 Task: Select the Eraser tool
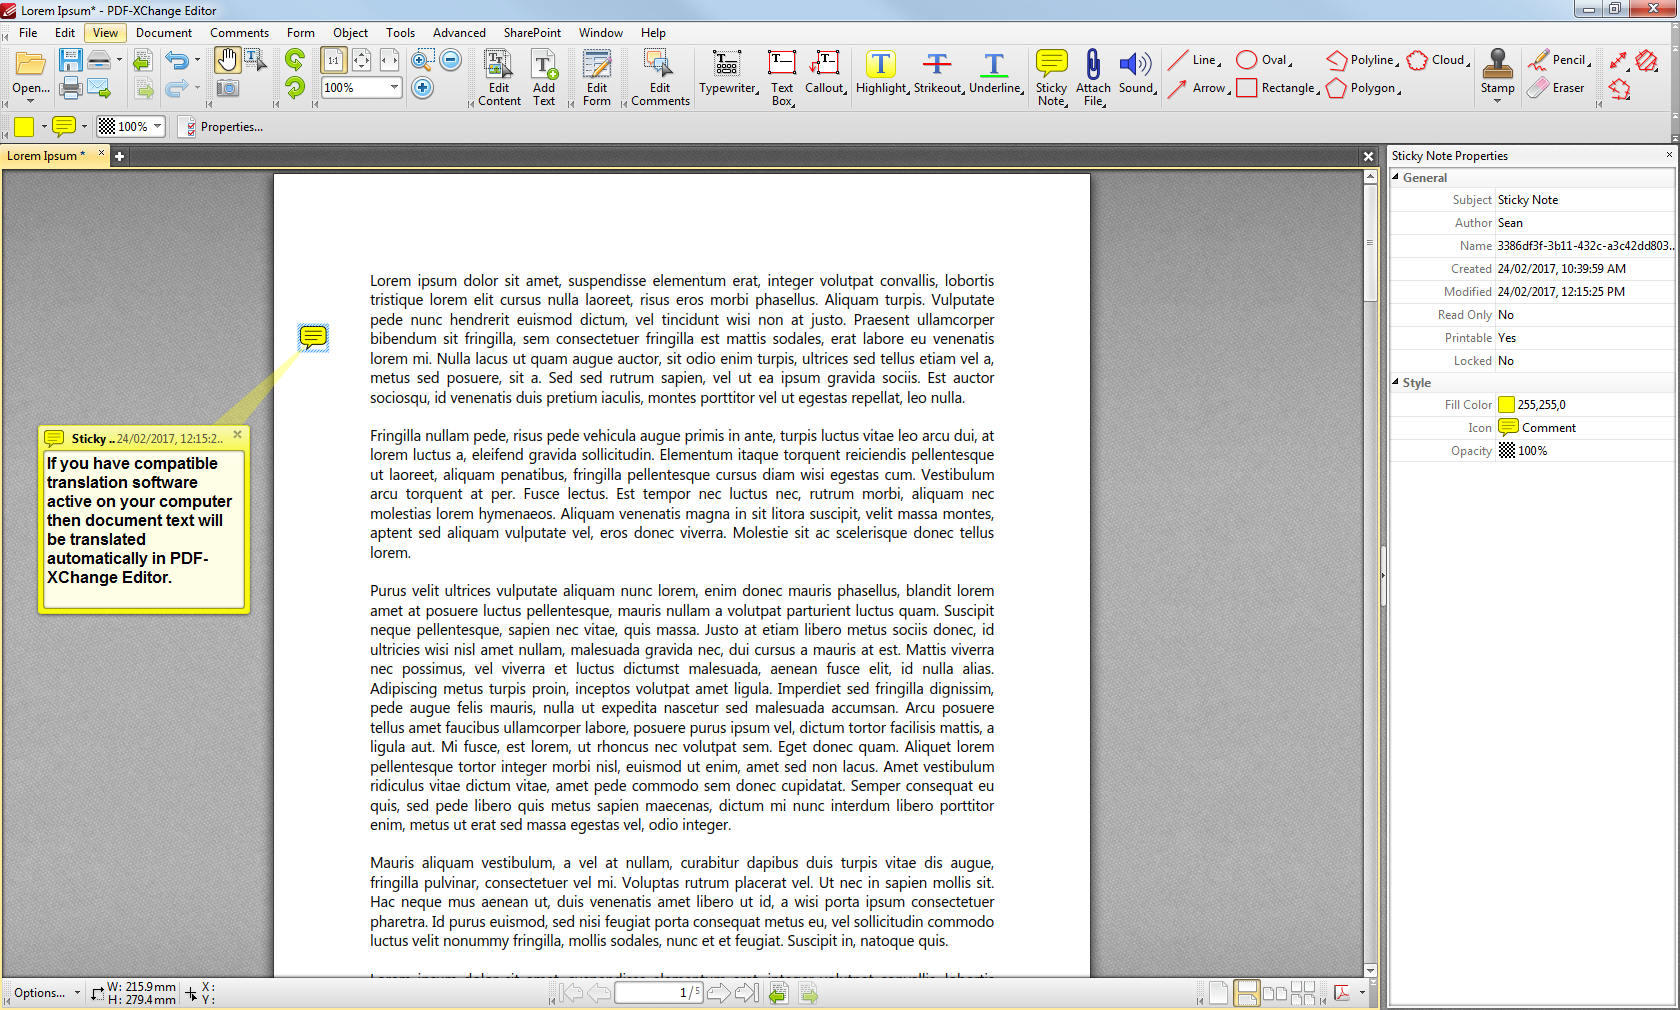click(x=1557, y=88)
